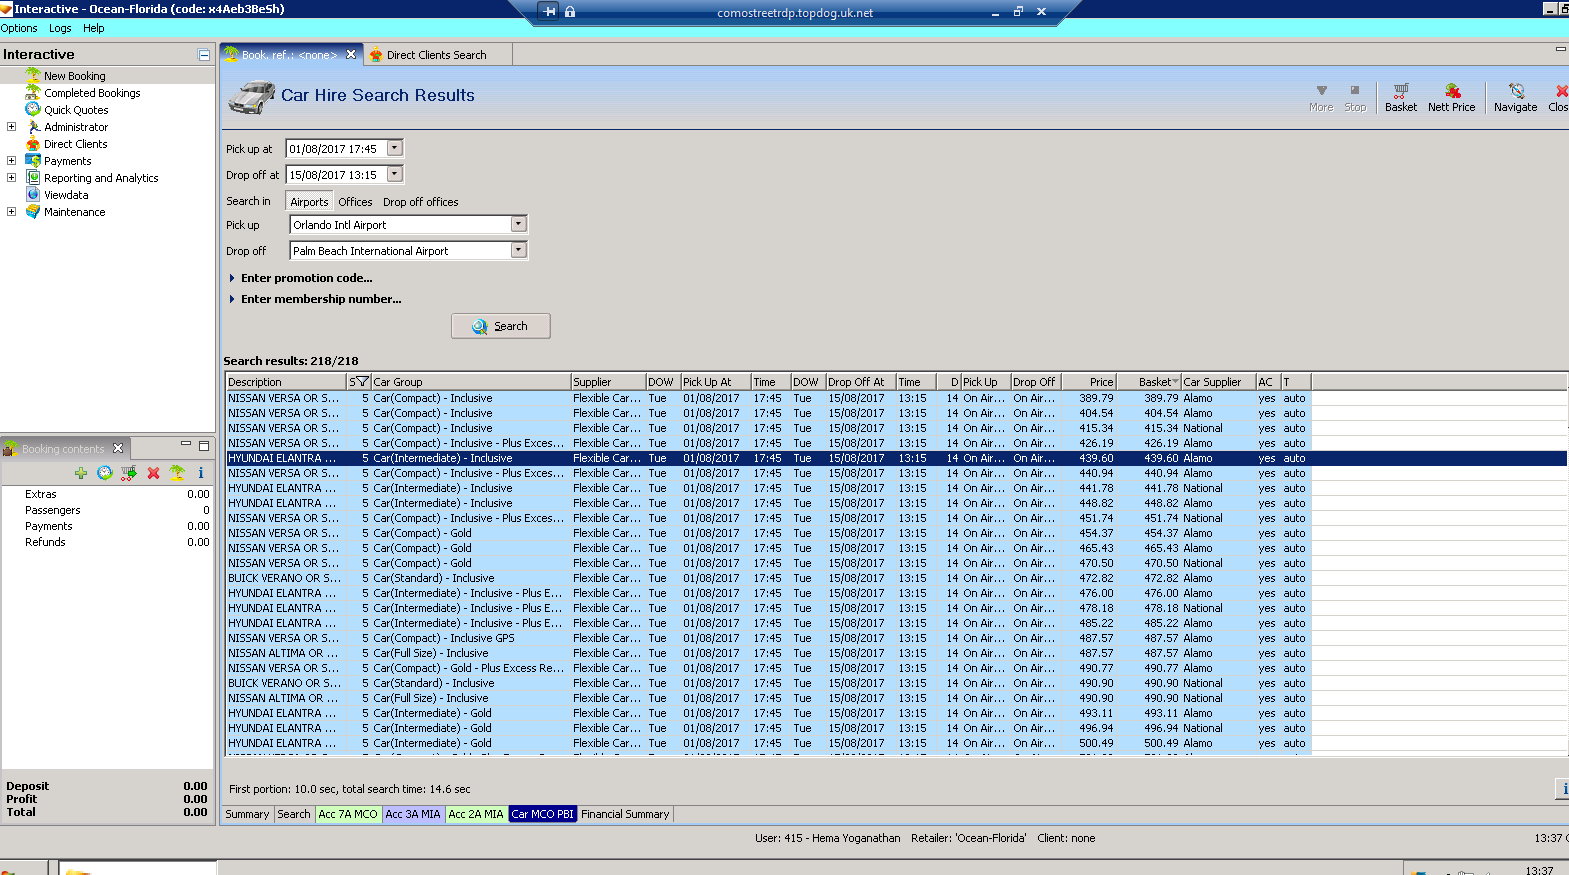Click cart with green arrow icon
The width and height of the screenshot is (1569, 875).
click(x=129, y=473)
